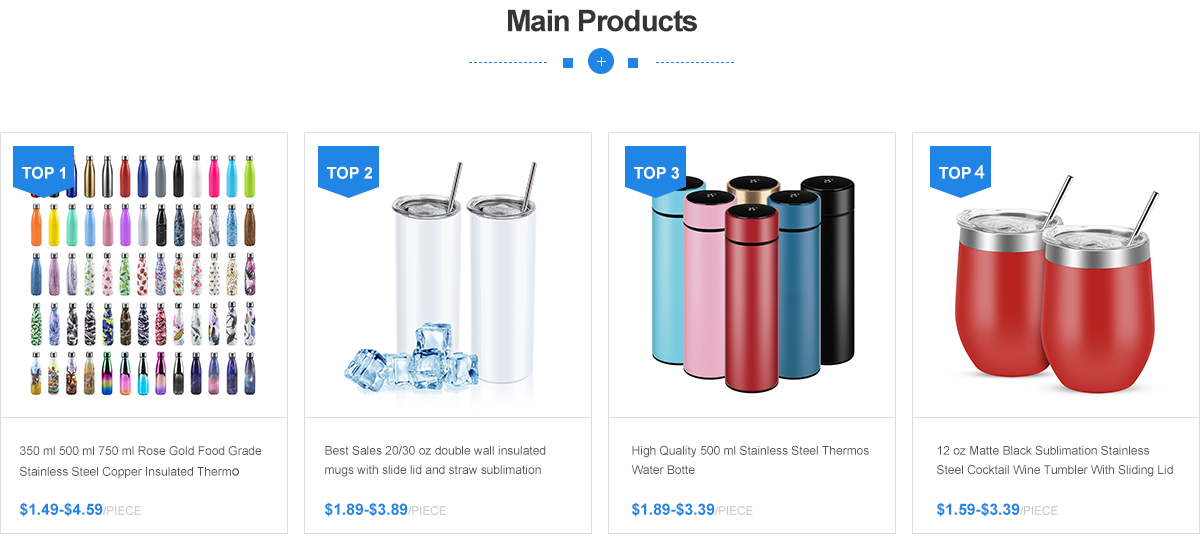1200x555 pixels.
Task: Open the 350 ml 500 ml 750 ml Rose Gold link
Action: coord(141,461)
